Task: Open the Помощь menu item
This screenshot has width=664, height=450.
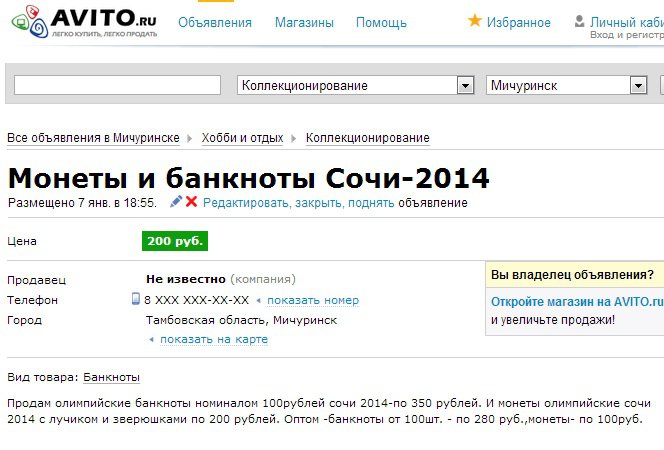Action: click(x=381, y=22)
